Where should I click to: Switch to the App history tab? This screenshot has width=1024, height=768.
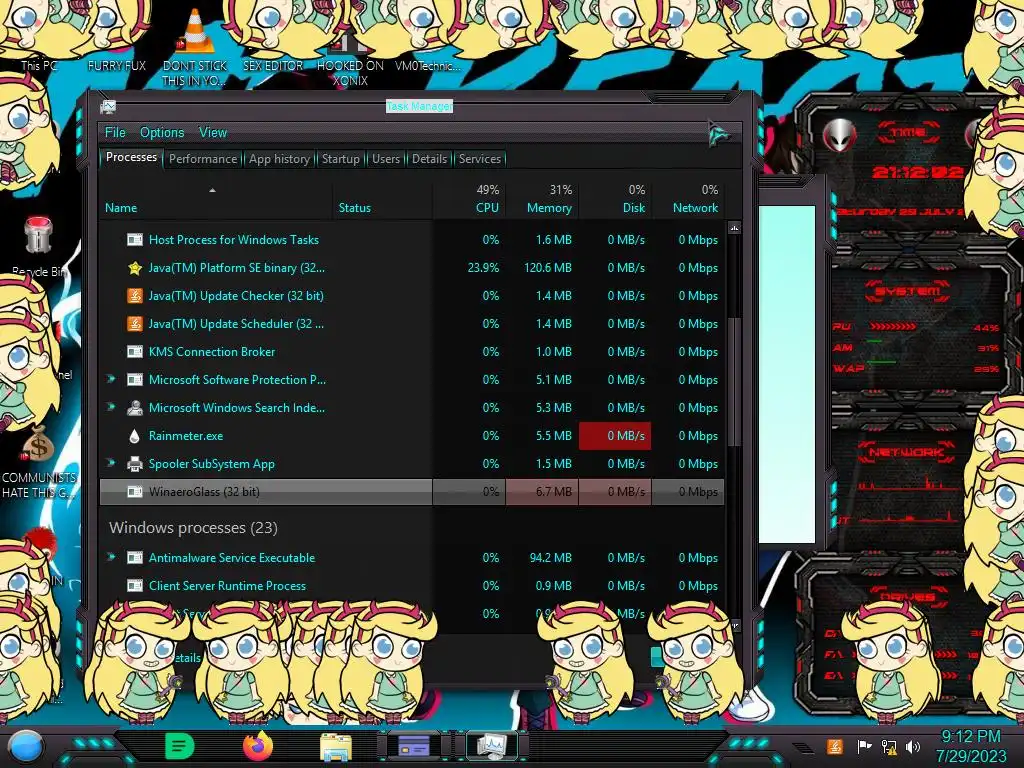(279, 159)
